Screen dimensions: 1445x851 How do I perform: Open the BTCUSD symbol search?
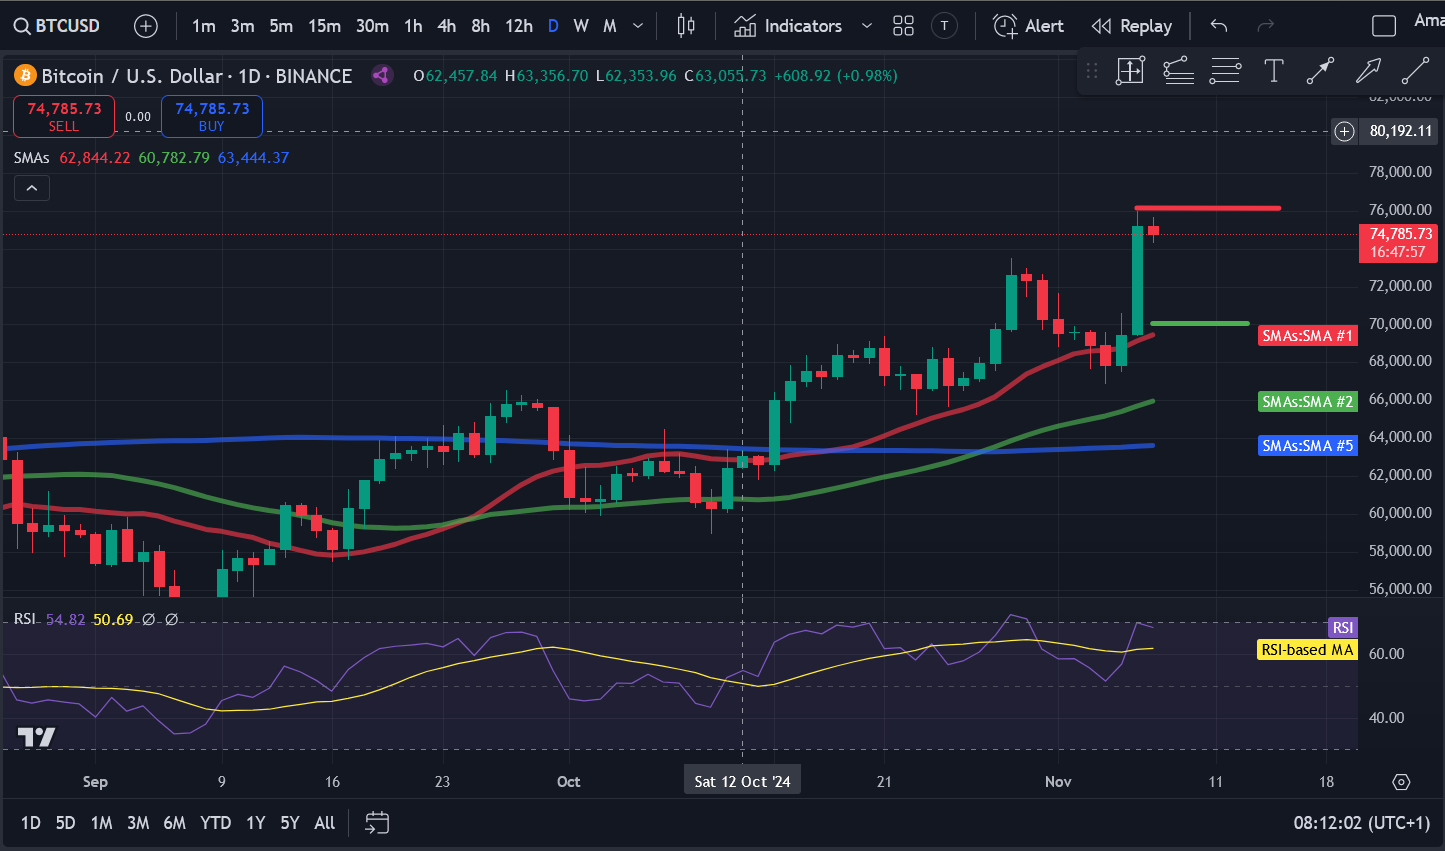pyautogui.click(x=58, y=26)
